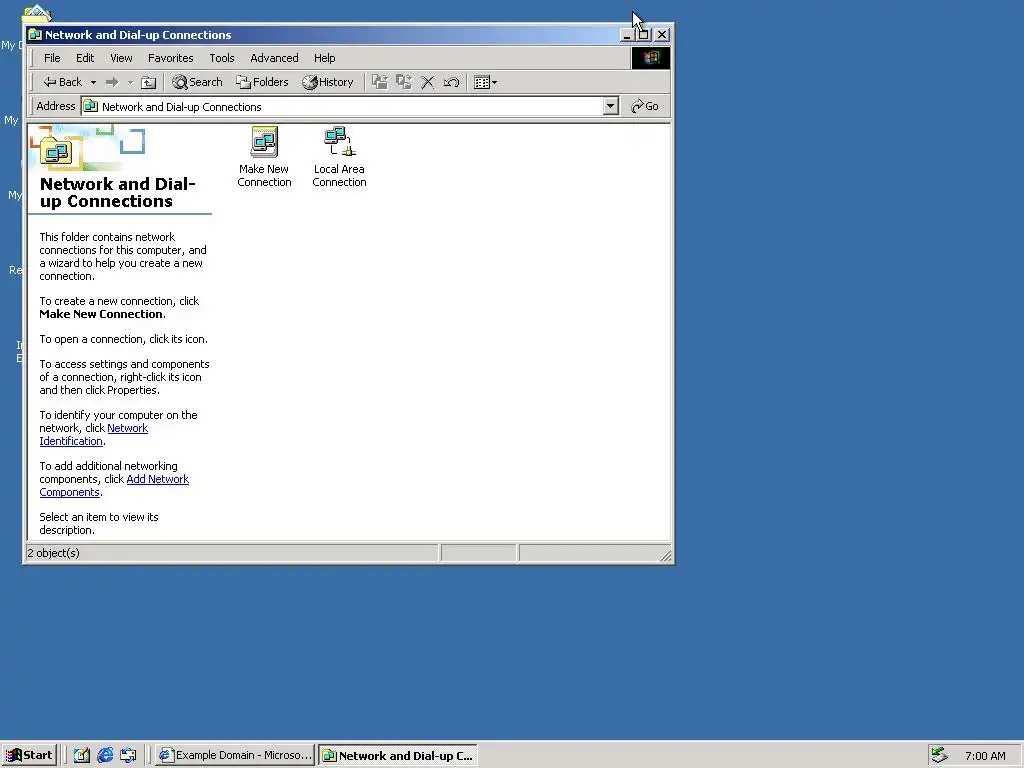Launch Internet Explorer from quick launch
The image size is (1024, 768).
tap(105, 755)
